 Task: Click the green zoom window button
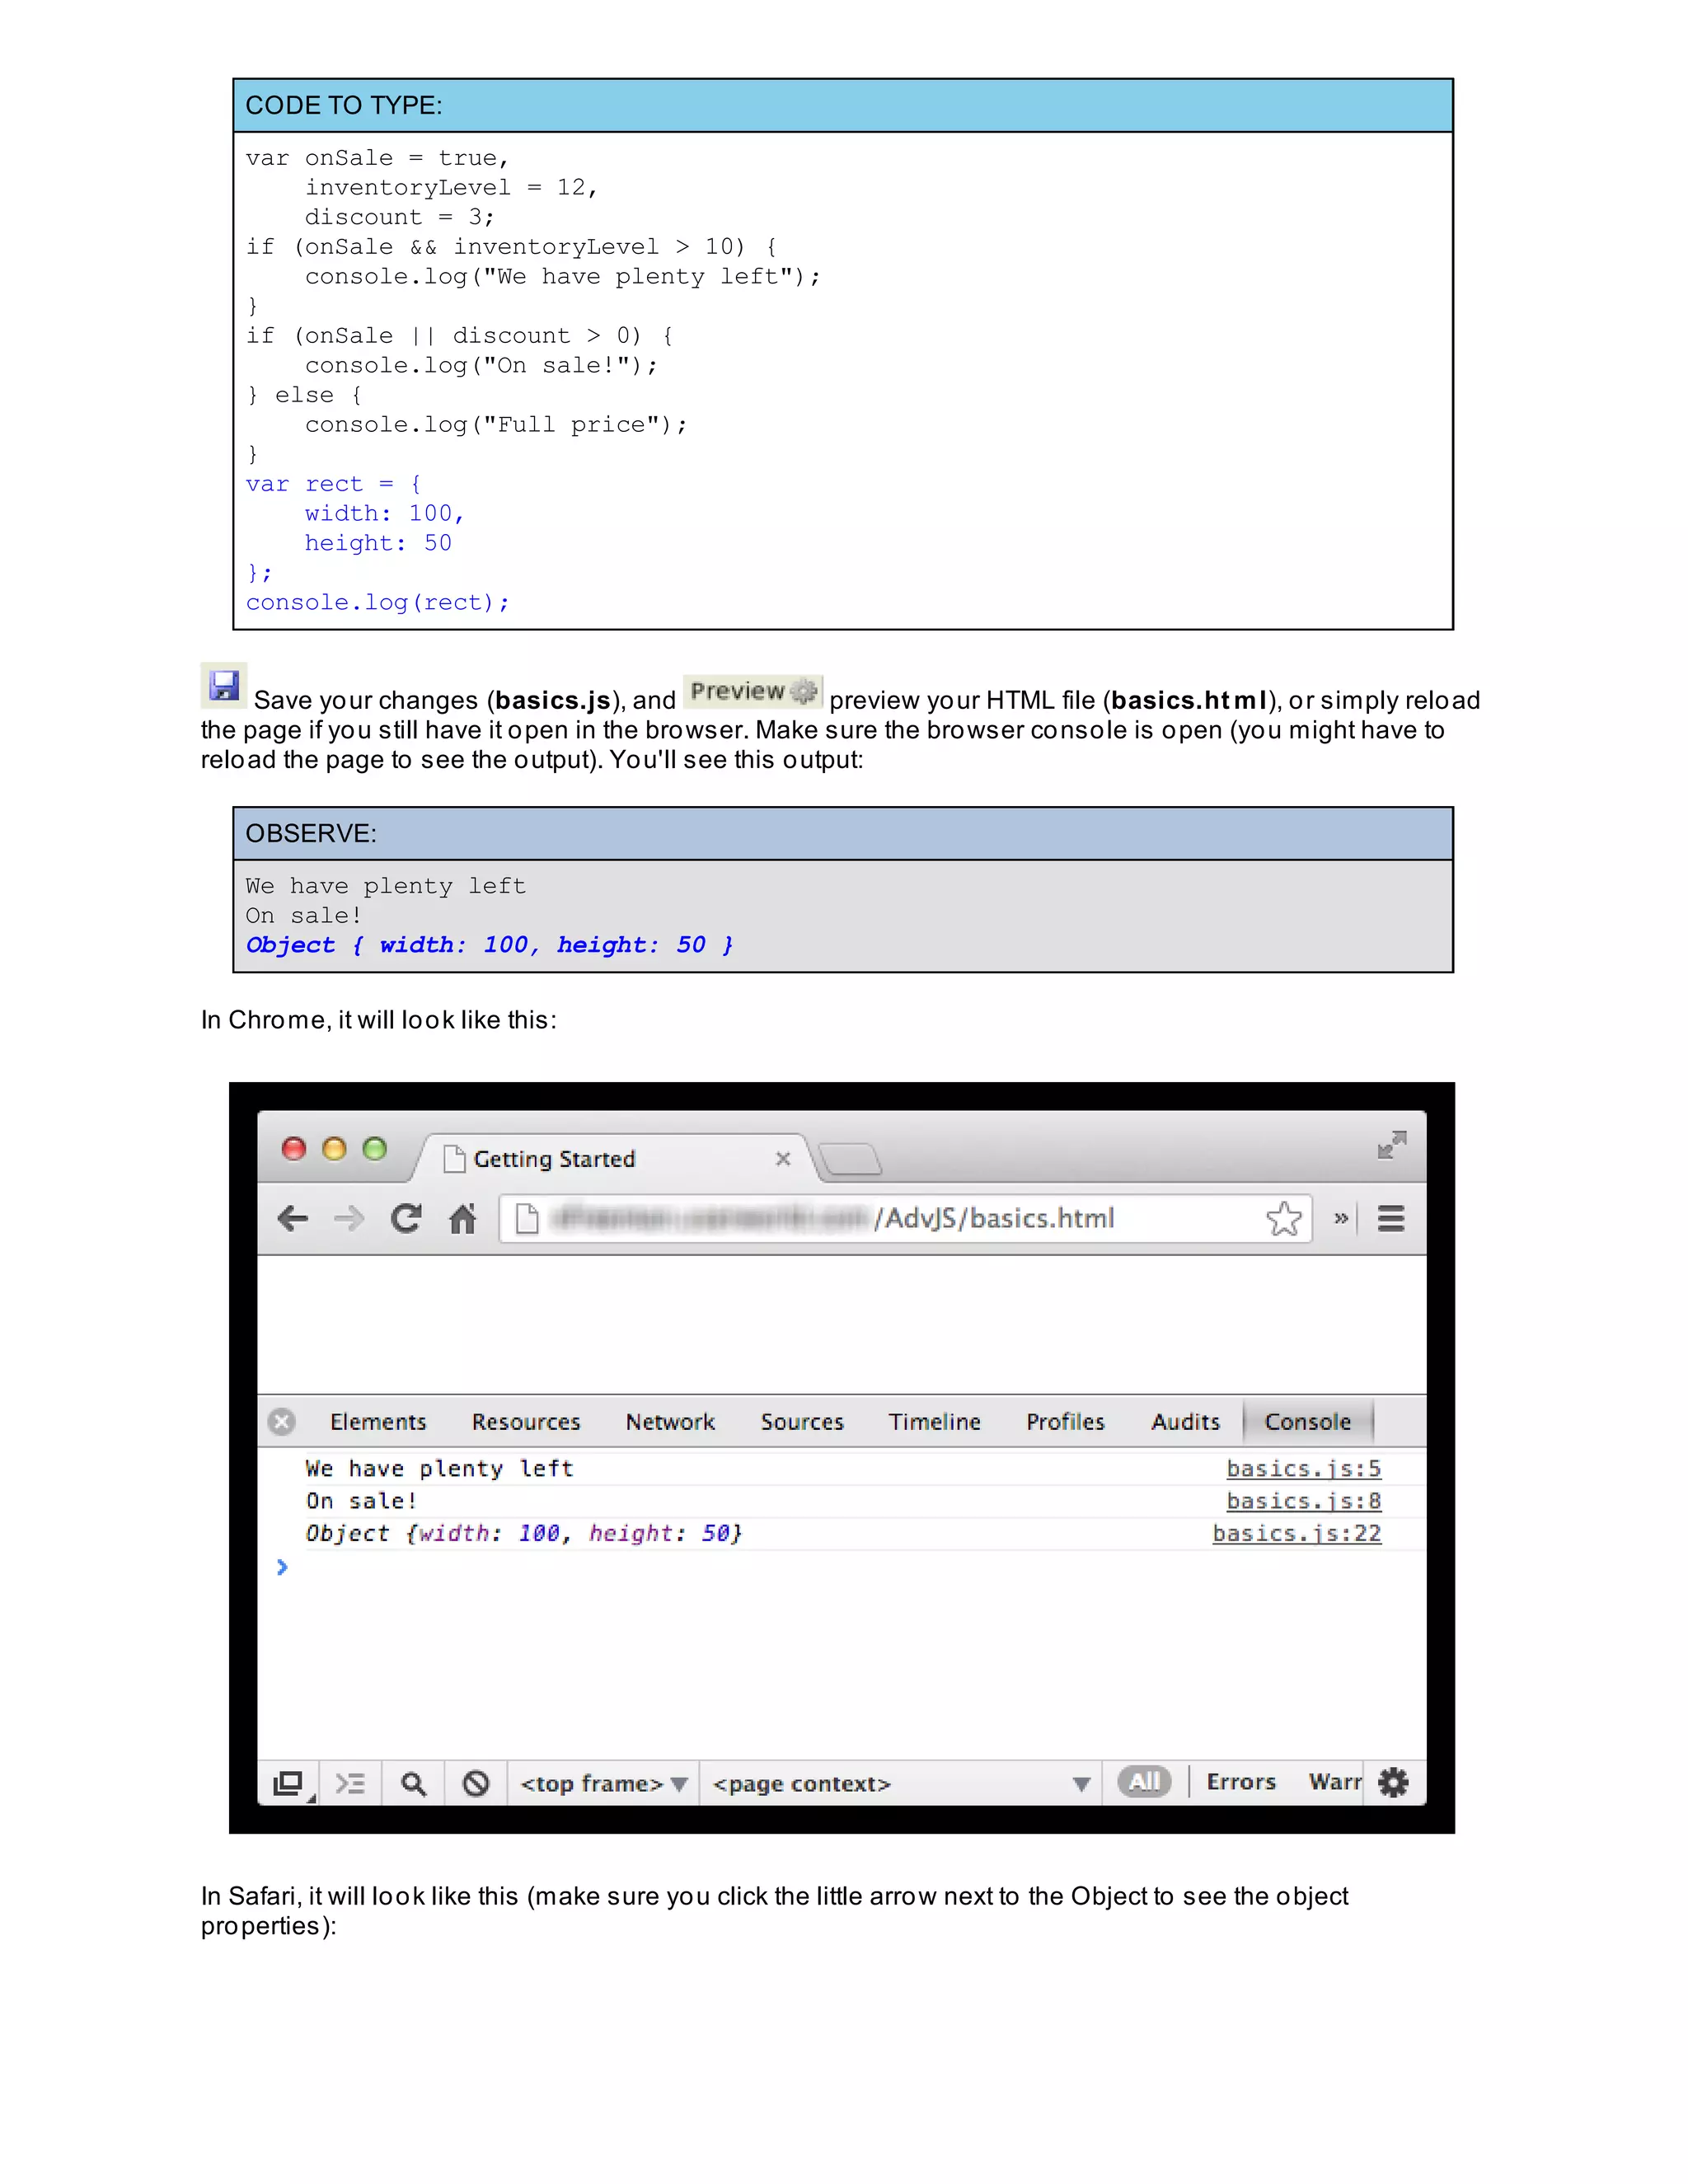pos(375,1149)
